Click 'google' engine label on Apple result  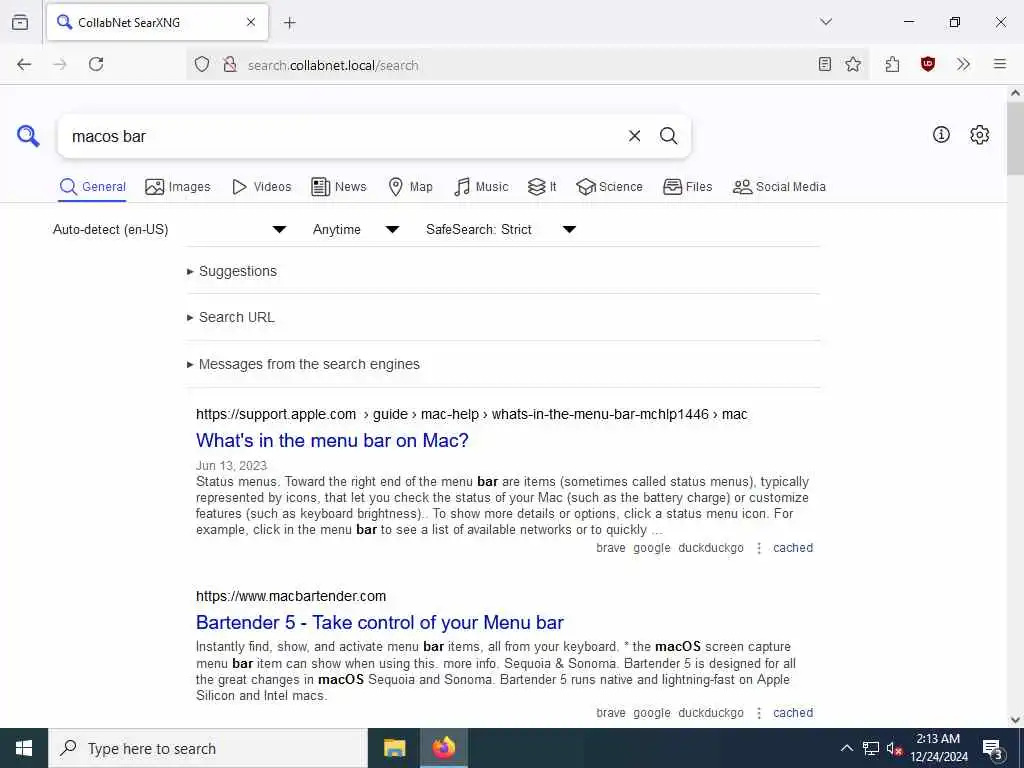pyautogui.click(x=652, y=548)
